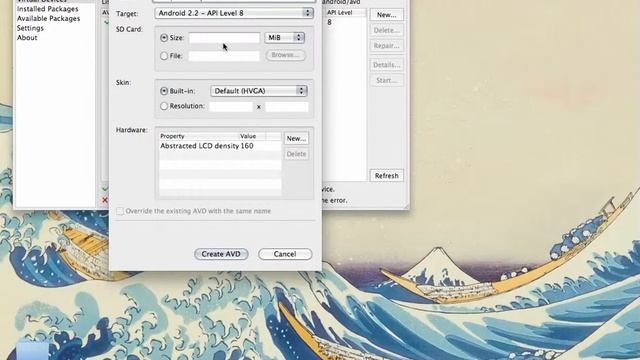This screenshot has width=640, height=360.
Task: Click the Repair... button in AVD manager window
Action: click(x=387, y=46)
